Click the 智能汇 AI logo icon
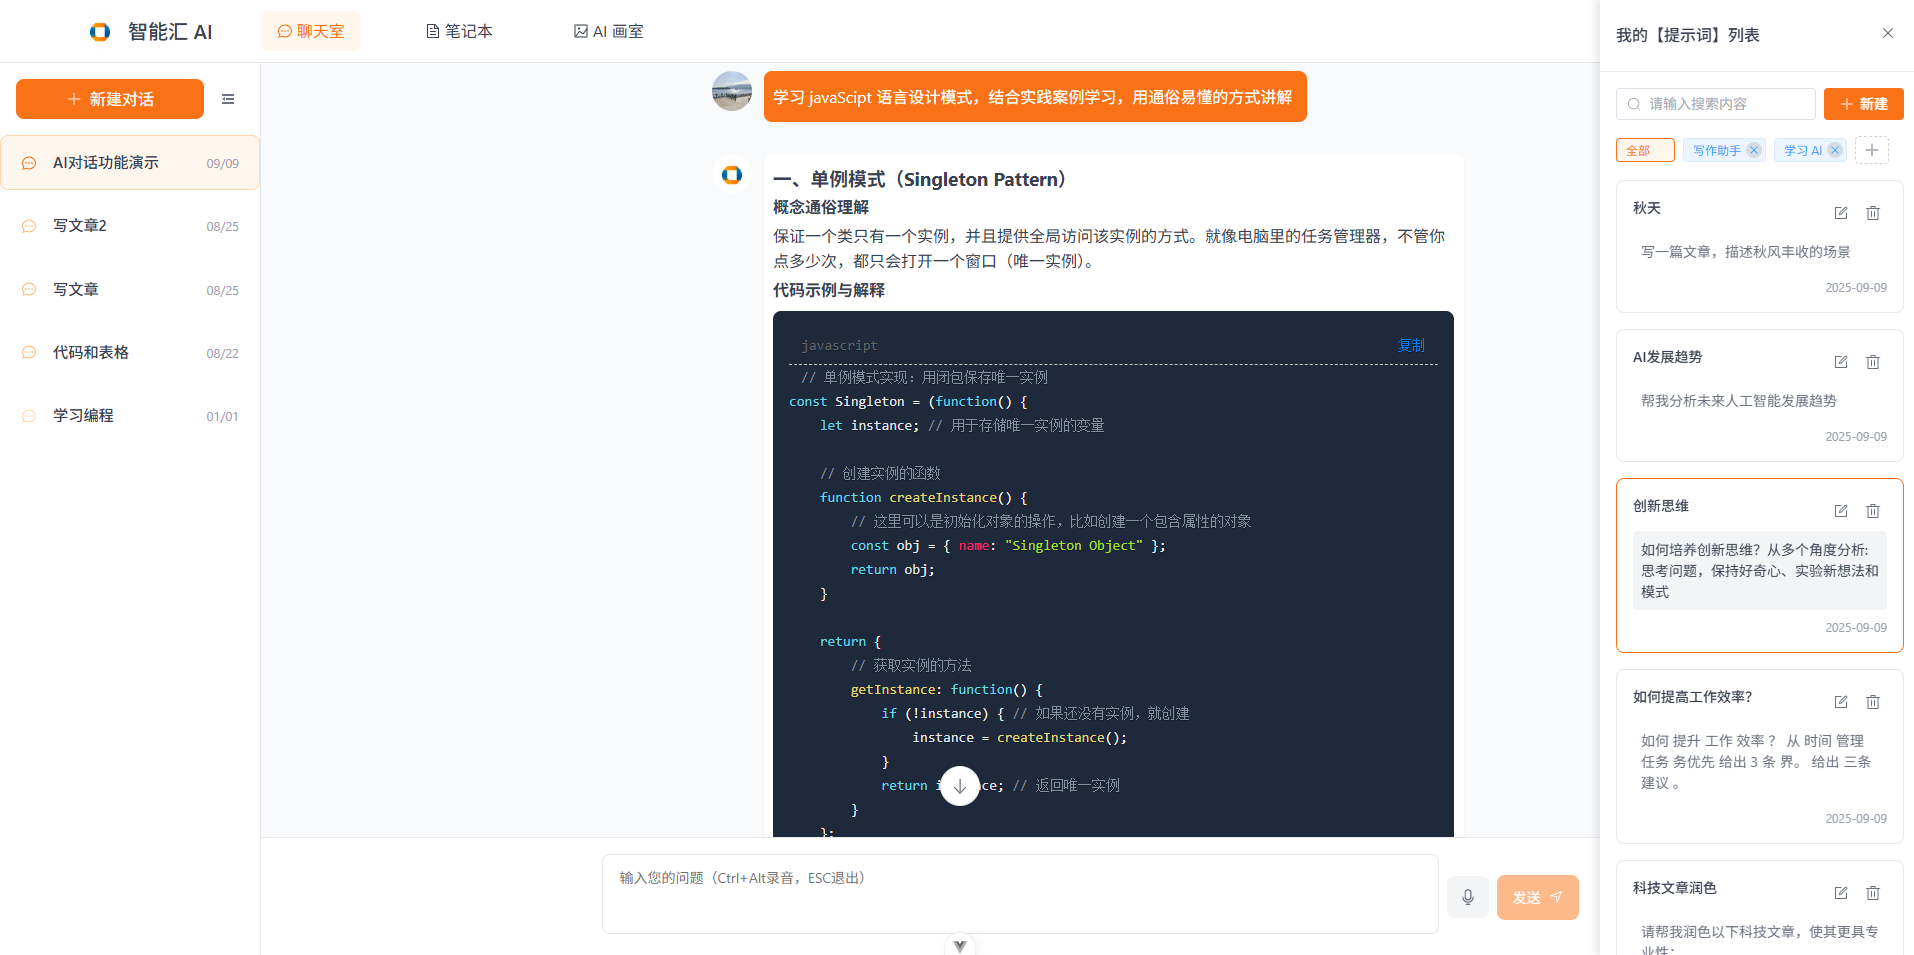The image size is (1914, 955). click(98, 31)
